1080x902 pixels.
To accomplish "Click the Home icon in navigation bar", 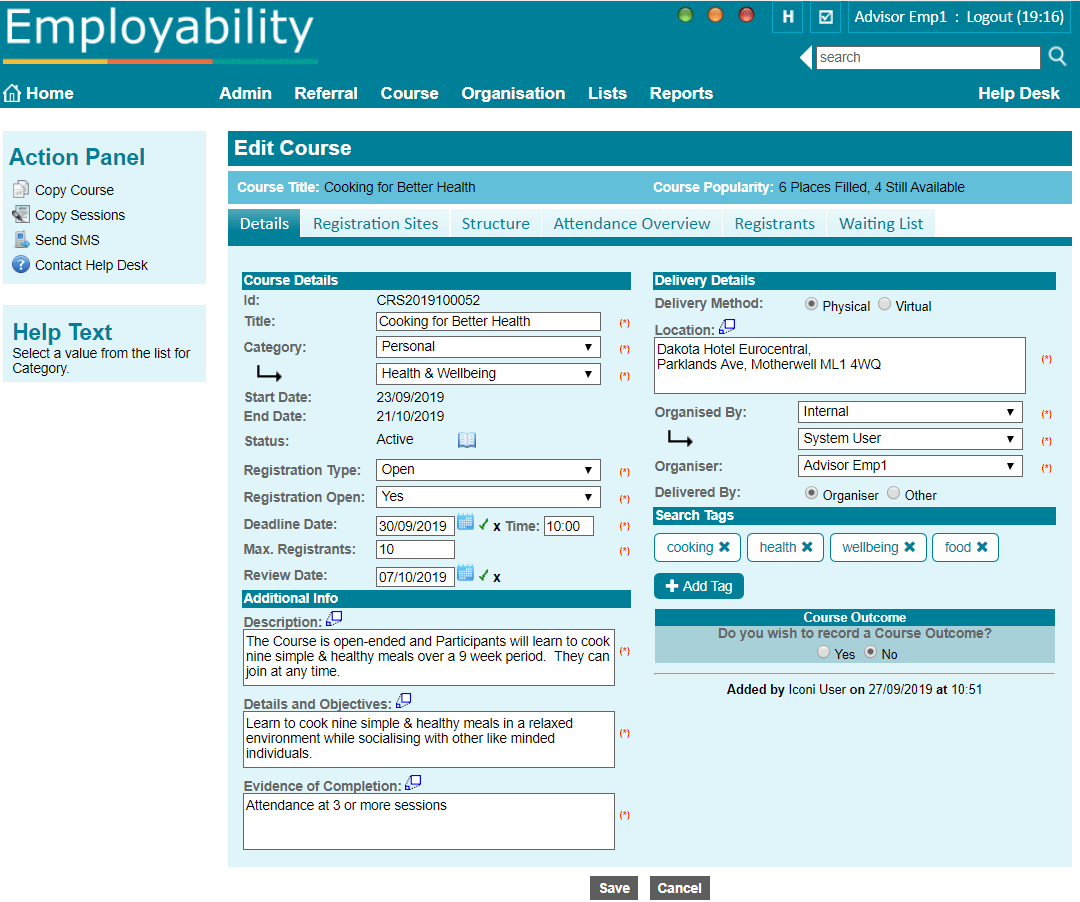I will pyautogui.click(x=11, y=92).
